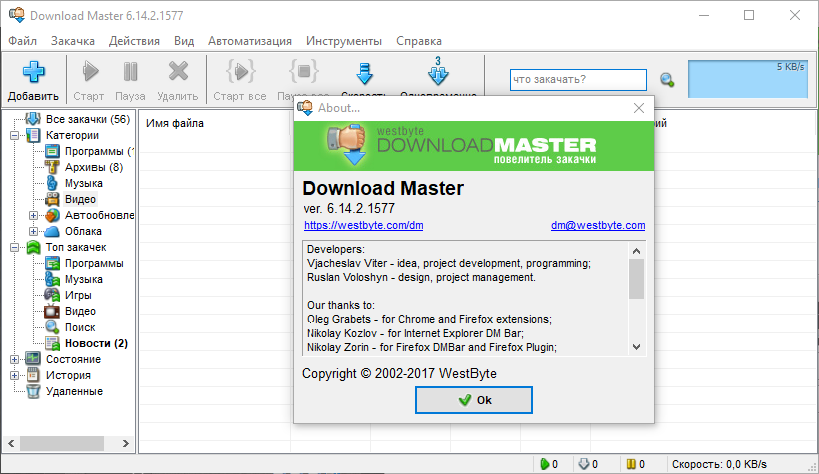Click Ok button in About dialog

click(x=474, y=400)
